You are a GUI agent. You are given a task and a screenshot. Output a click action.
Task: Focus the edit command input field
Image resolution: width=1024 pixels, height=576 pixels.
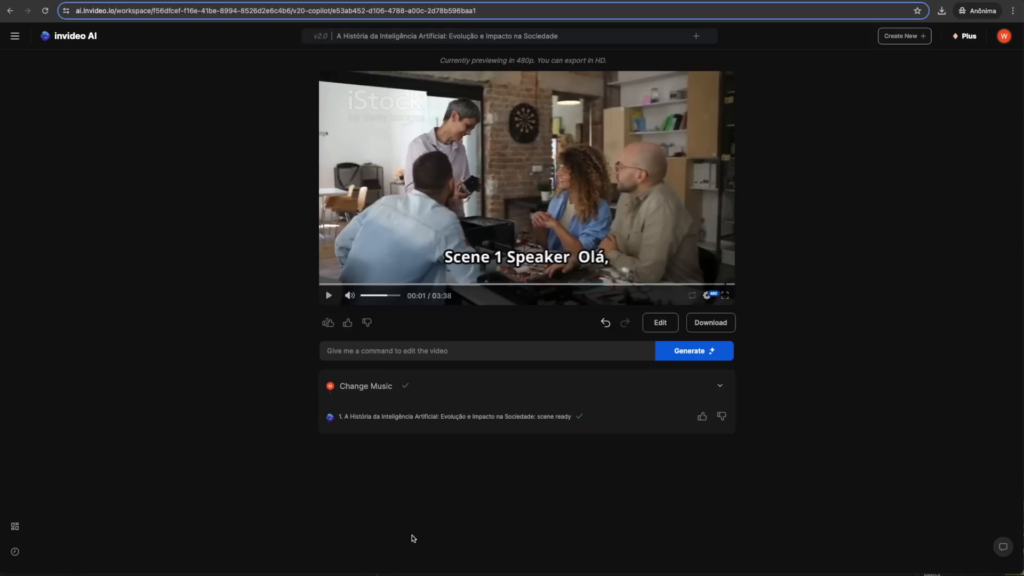(x=487, y=351)
